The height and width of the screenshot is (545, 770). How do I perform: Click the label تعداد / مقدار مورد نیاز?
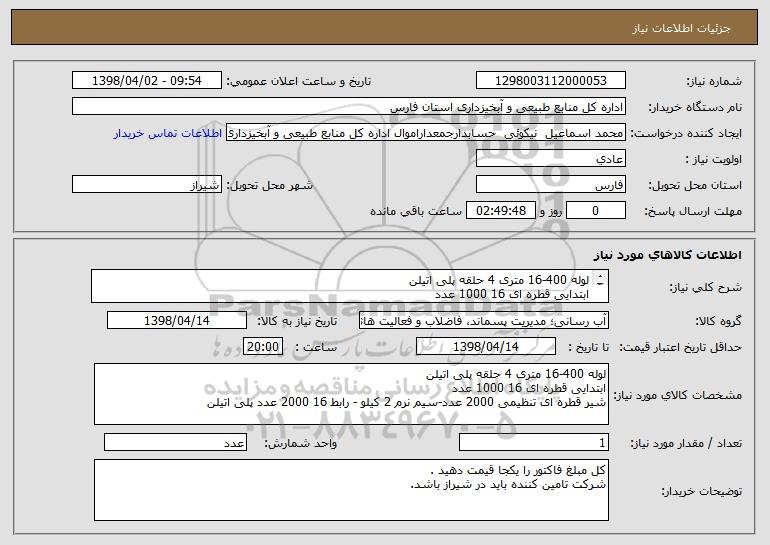click(686, 443)
